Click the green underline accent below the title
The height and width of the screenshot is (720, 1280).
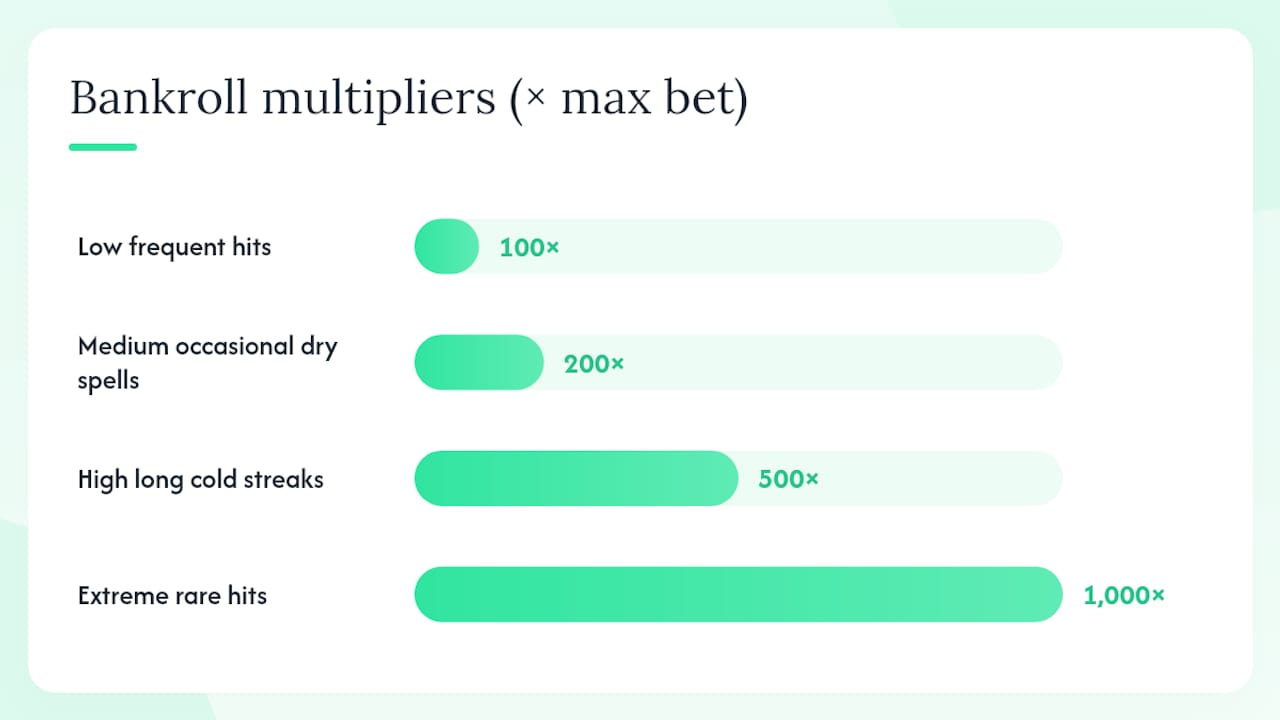pos(103,147)
